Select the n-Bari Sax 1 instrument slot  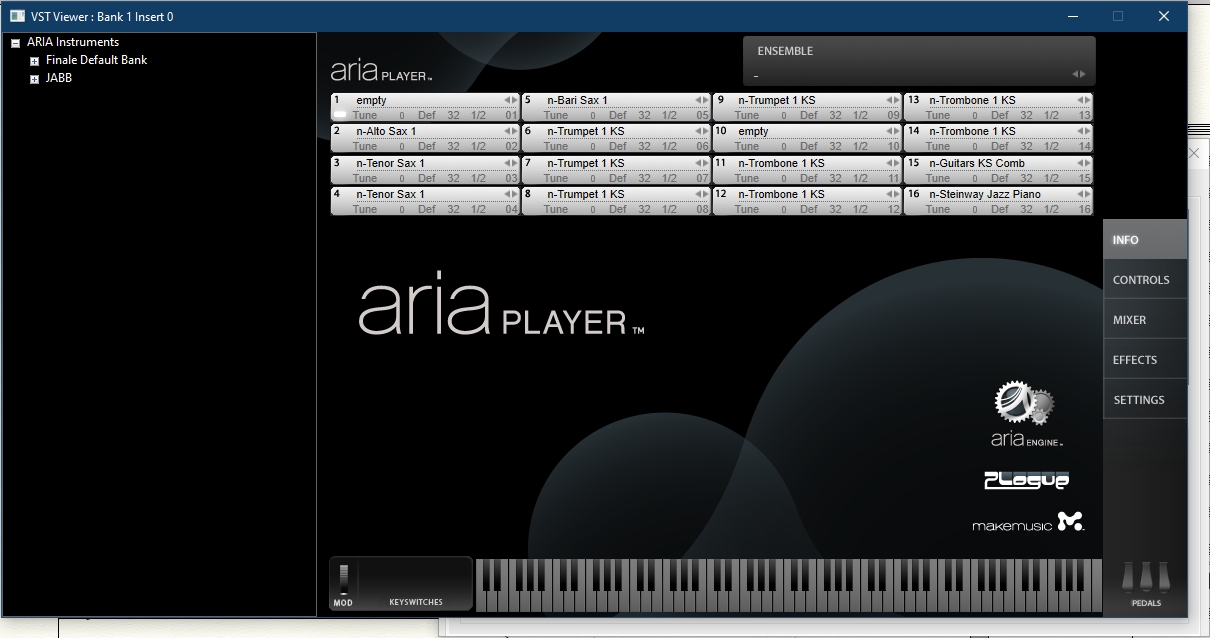coord(577,100)
